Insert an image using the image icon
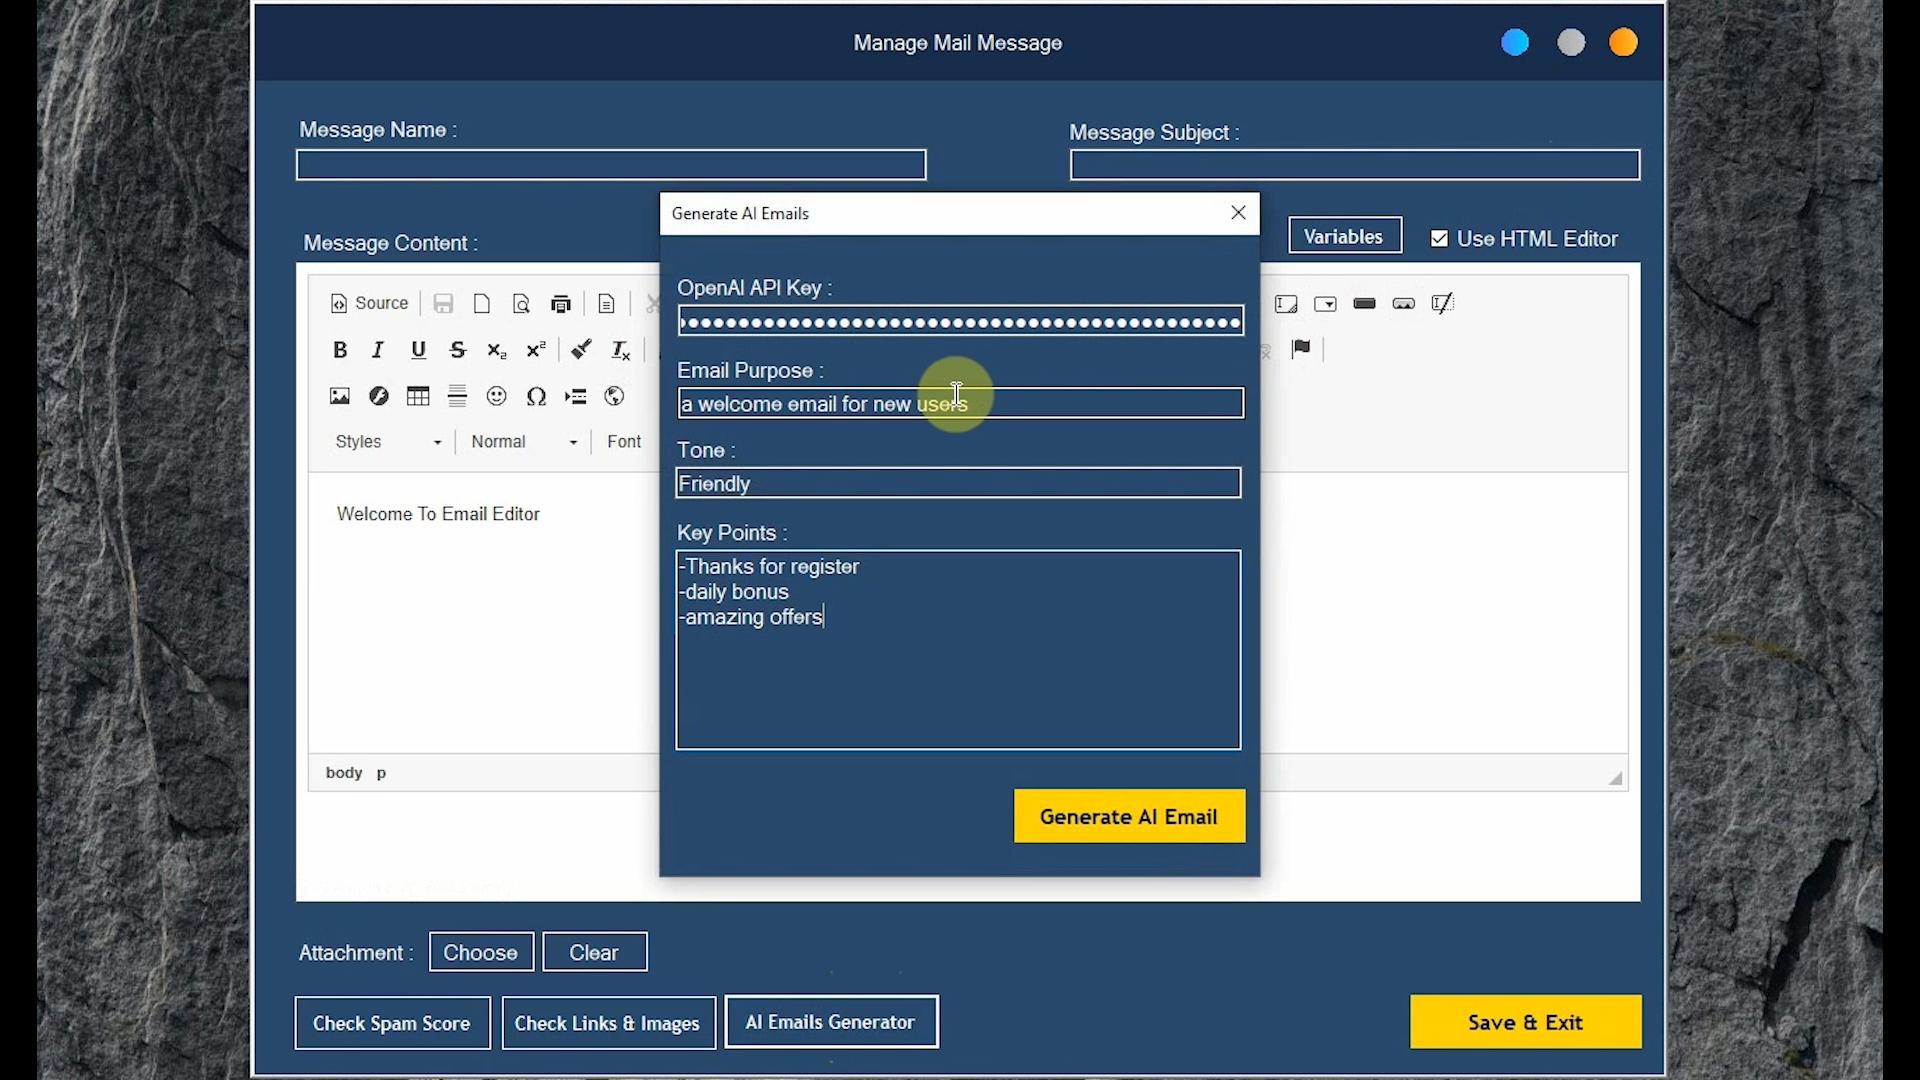The image size is (1920, 1080). point(340,396)
